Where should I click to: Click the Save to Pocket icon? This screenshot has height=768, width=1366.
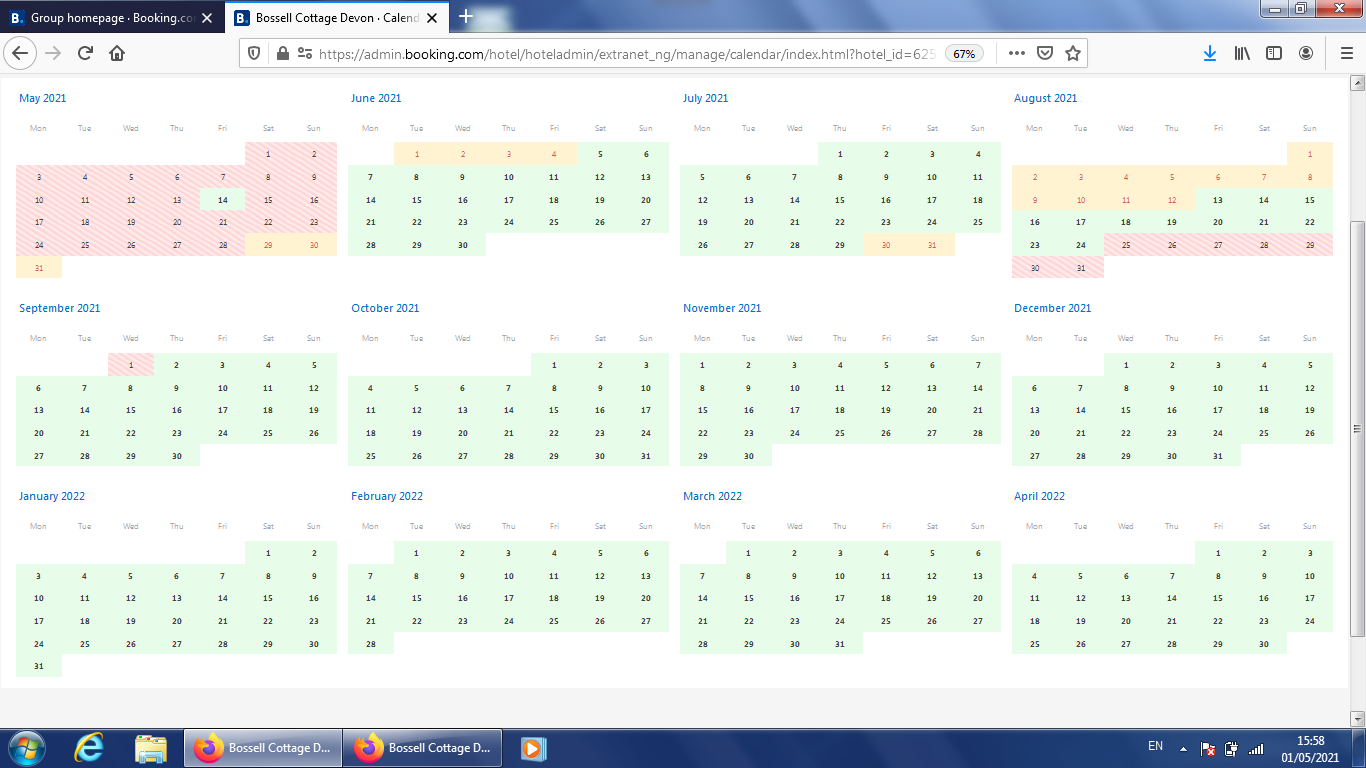pyautogui.click(x=1045, y=54)
